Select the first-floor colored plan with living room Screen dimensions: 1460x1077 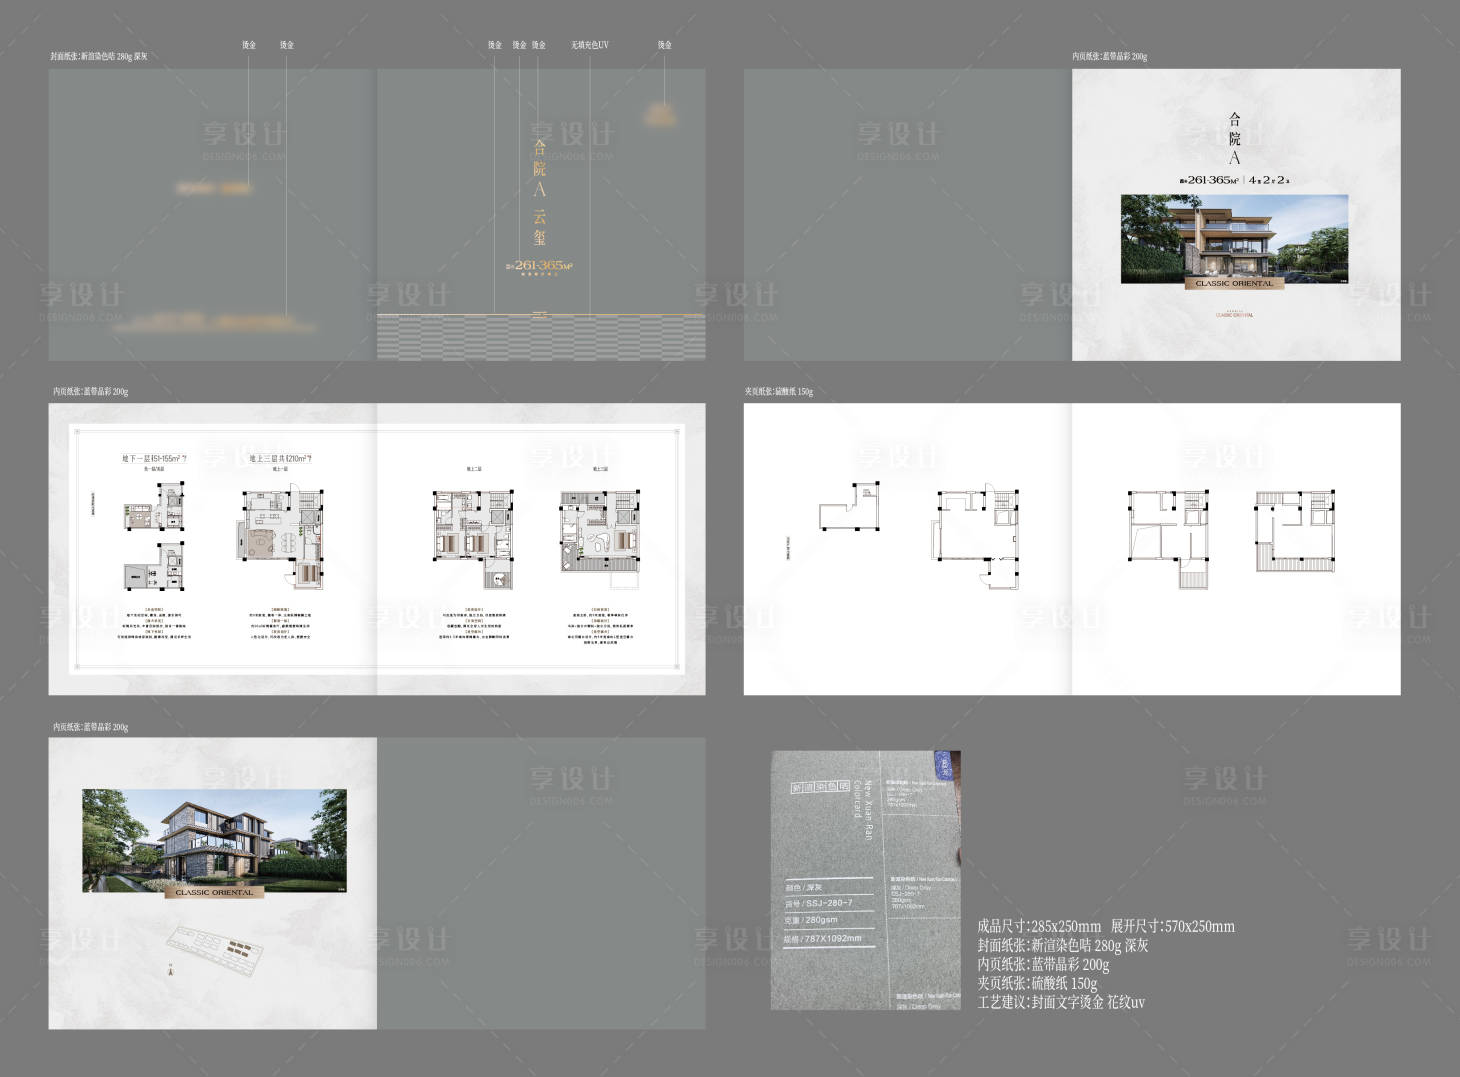[x=281, y=538]
